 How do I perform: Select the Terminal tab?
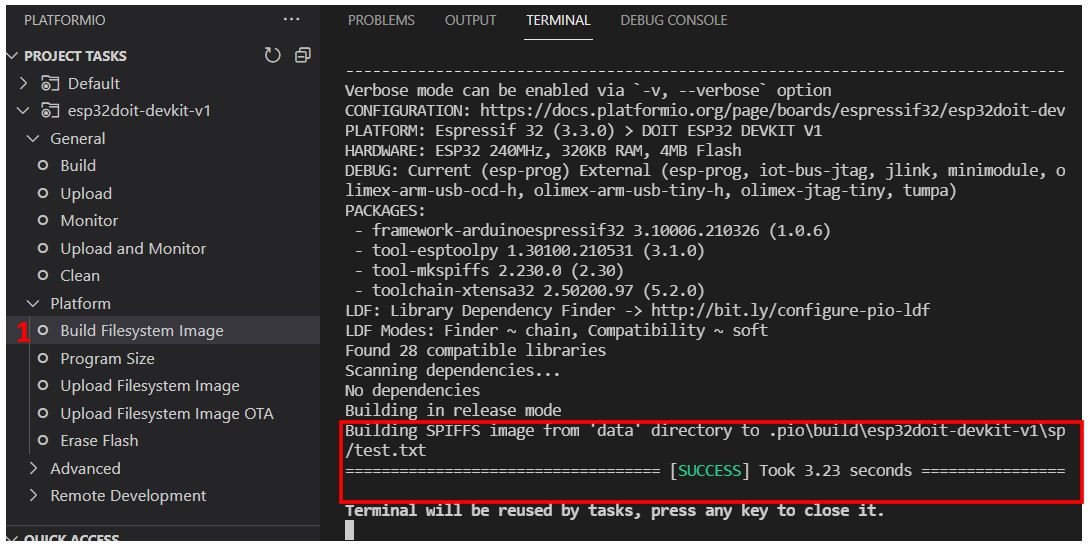pos(558,20)
